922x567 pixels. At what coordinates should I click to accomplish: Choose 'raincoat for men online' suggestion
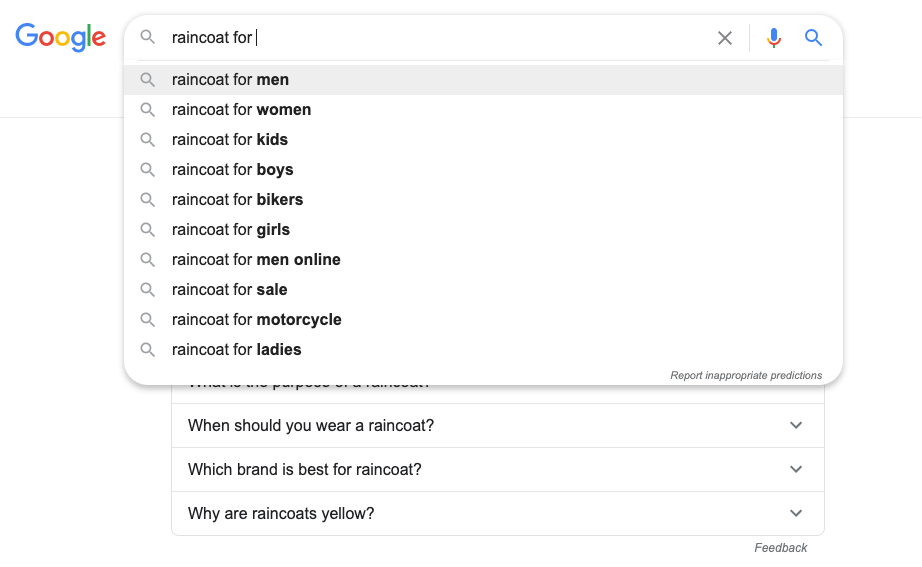pos(256,260)
